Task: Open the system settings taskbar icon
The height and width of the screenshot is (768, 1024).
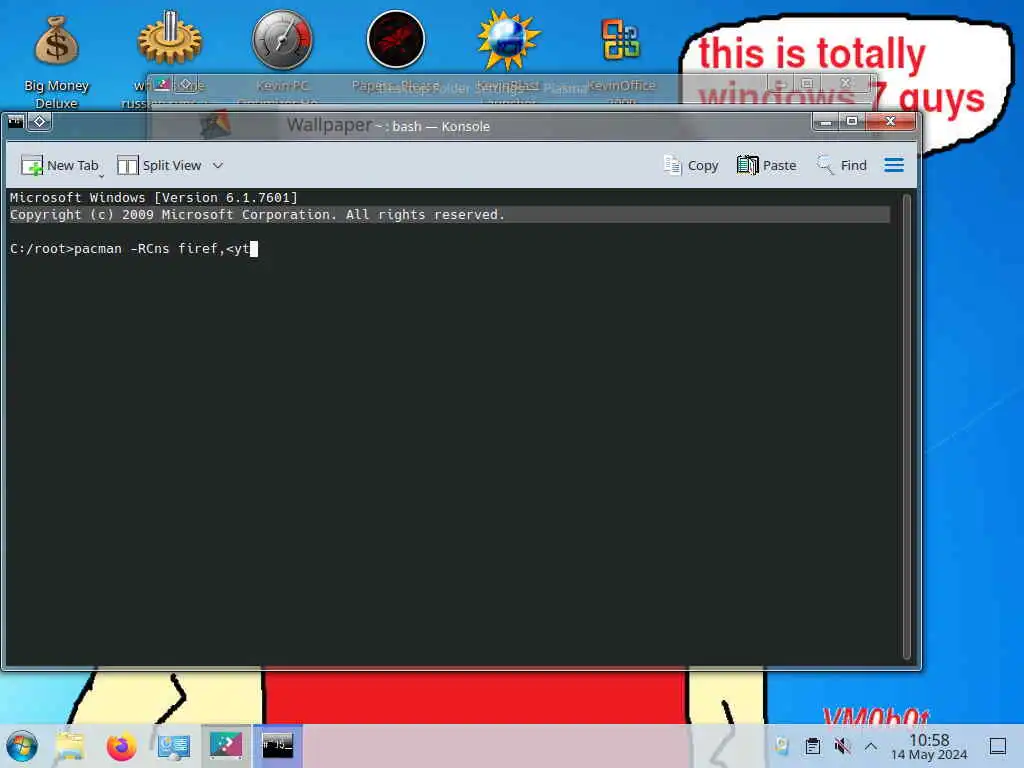Action: coord(174,746)
